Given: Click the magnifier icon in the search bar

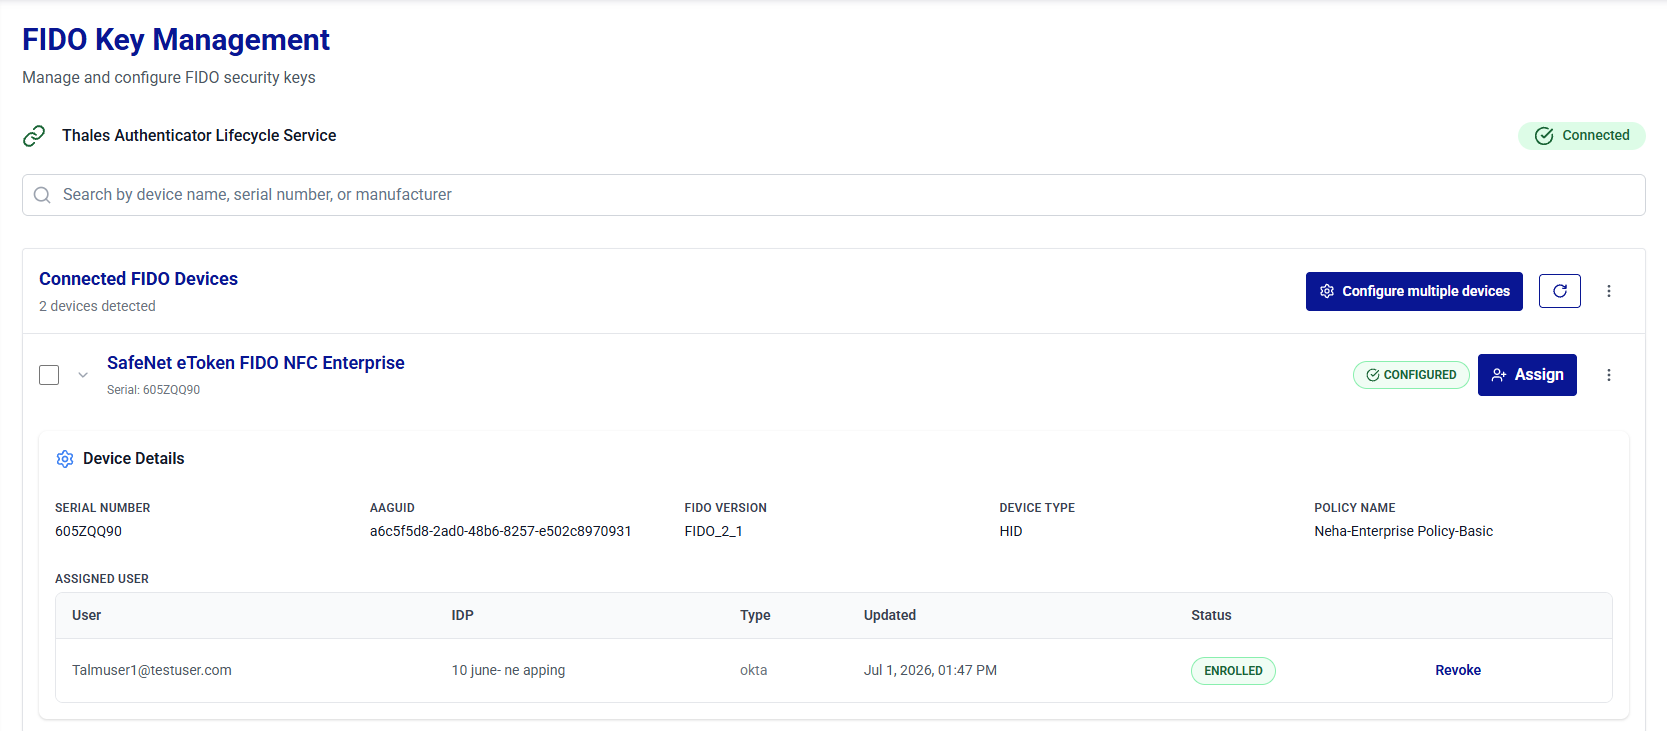Looking at the screenshot, I should [42, 195].
